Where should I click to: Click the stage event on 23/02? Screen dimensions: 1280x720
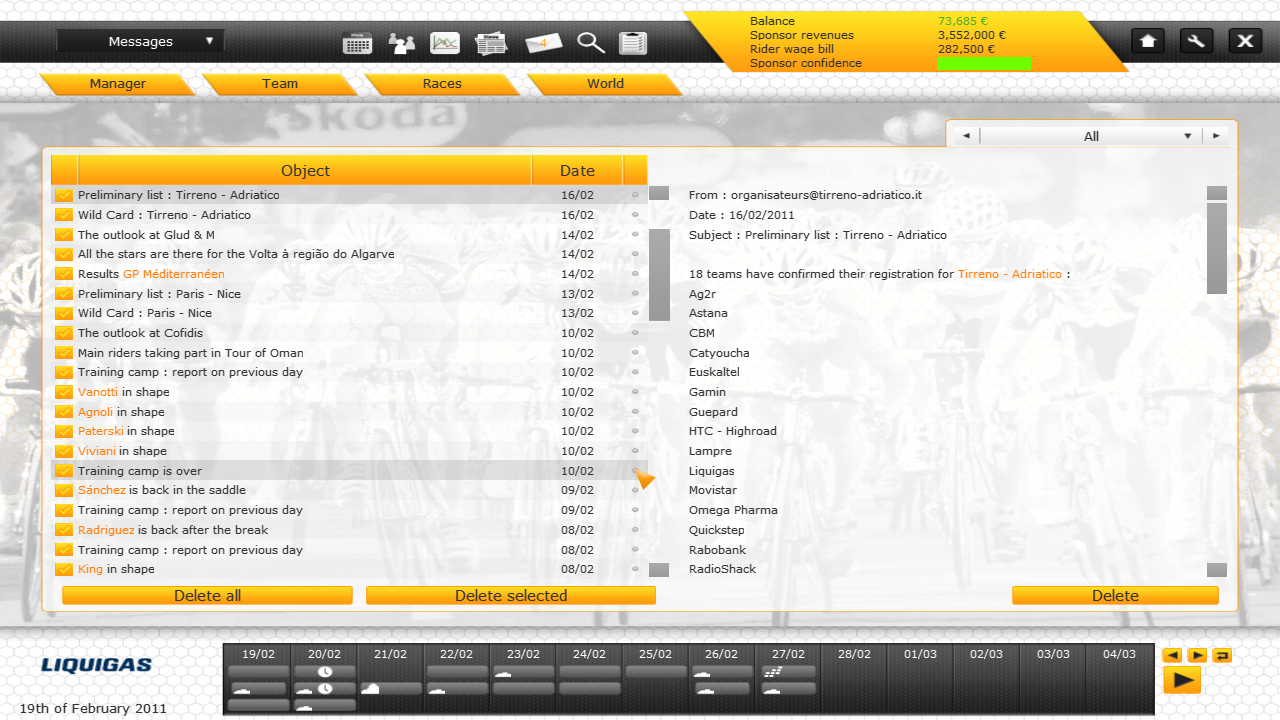[523, 672]
